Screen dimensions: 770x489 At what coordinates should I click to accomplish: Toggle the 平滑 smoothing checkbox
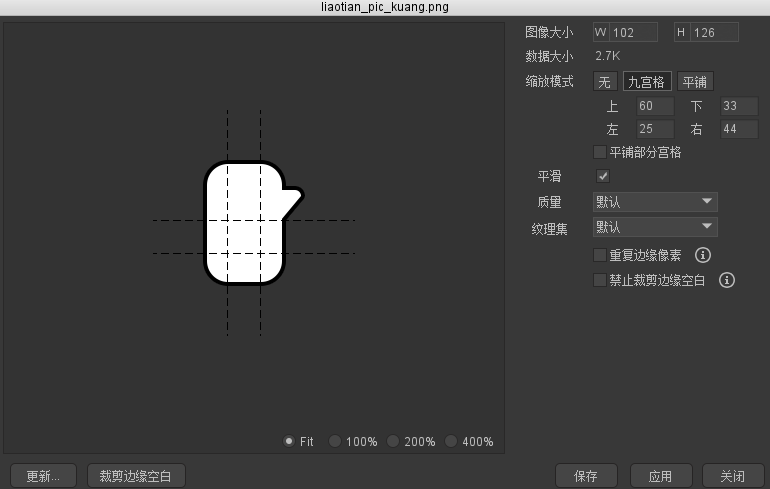(x=603, y=176)
